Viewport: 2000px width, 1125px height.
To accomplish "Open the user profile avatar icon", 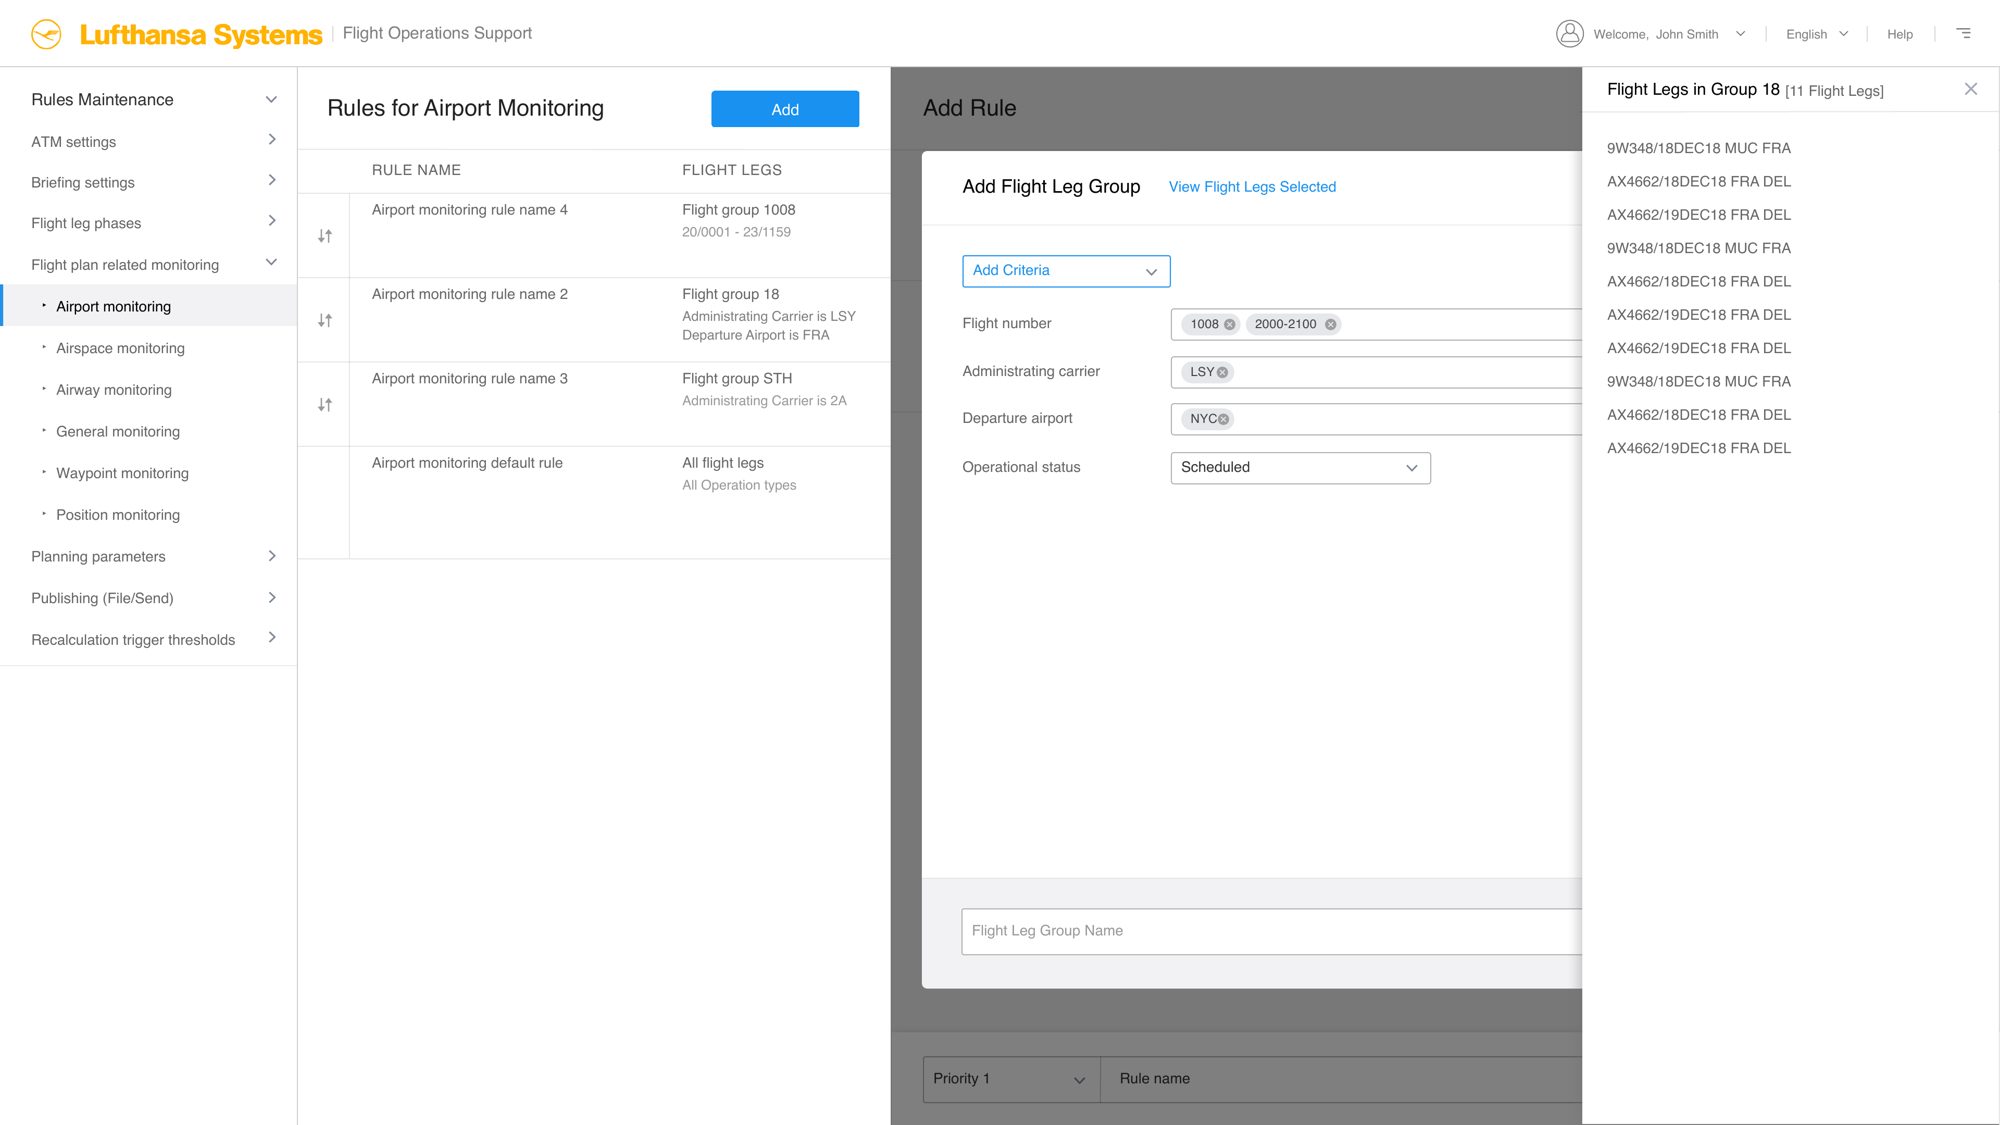I will [1569, 34].
